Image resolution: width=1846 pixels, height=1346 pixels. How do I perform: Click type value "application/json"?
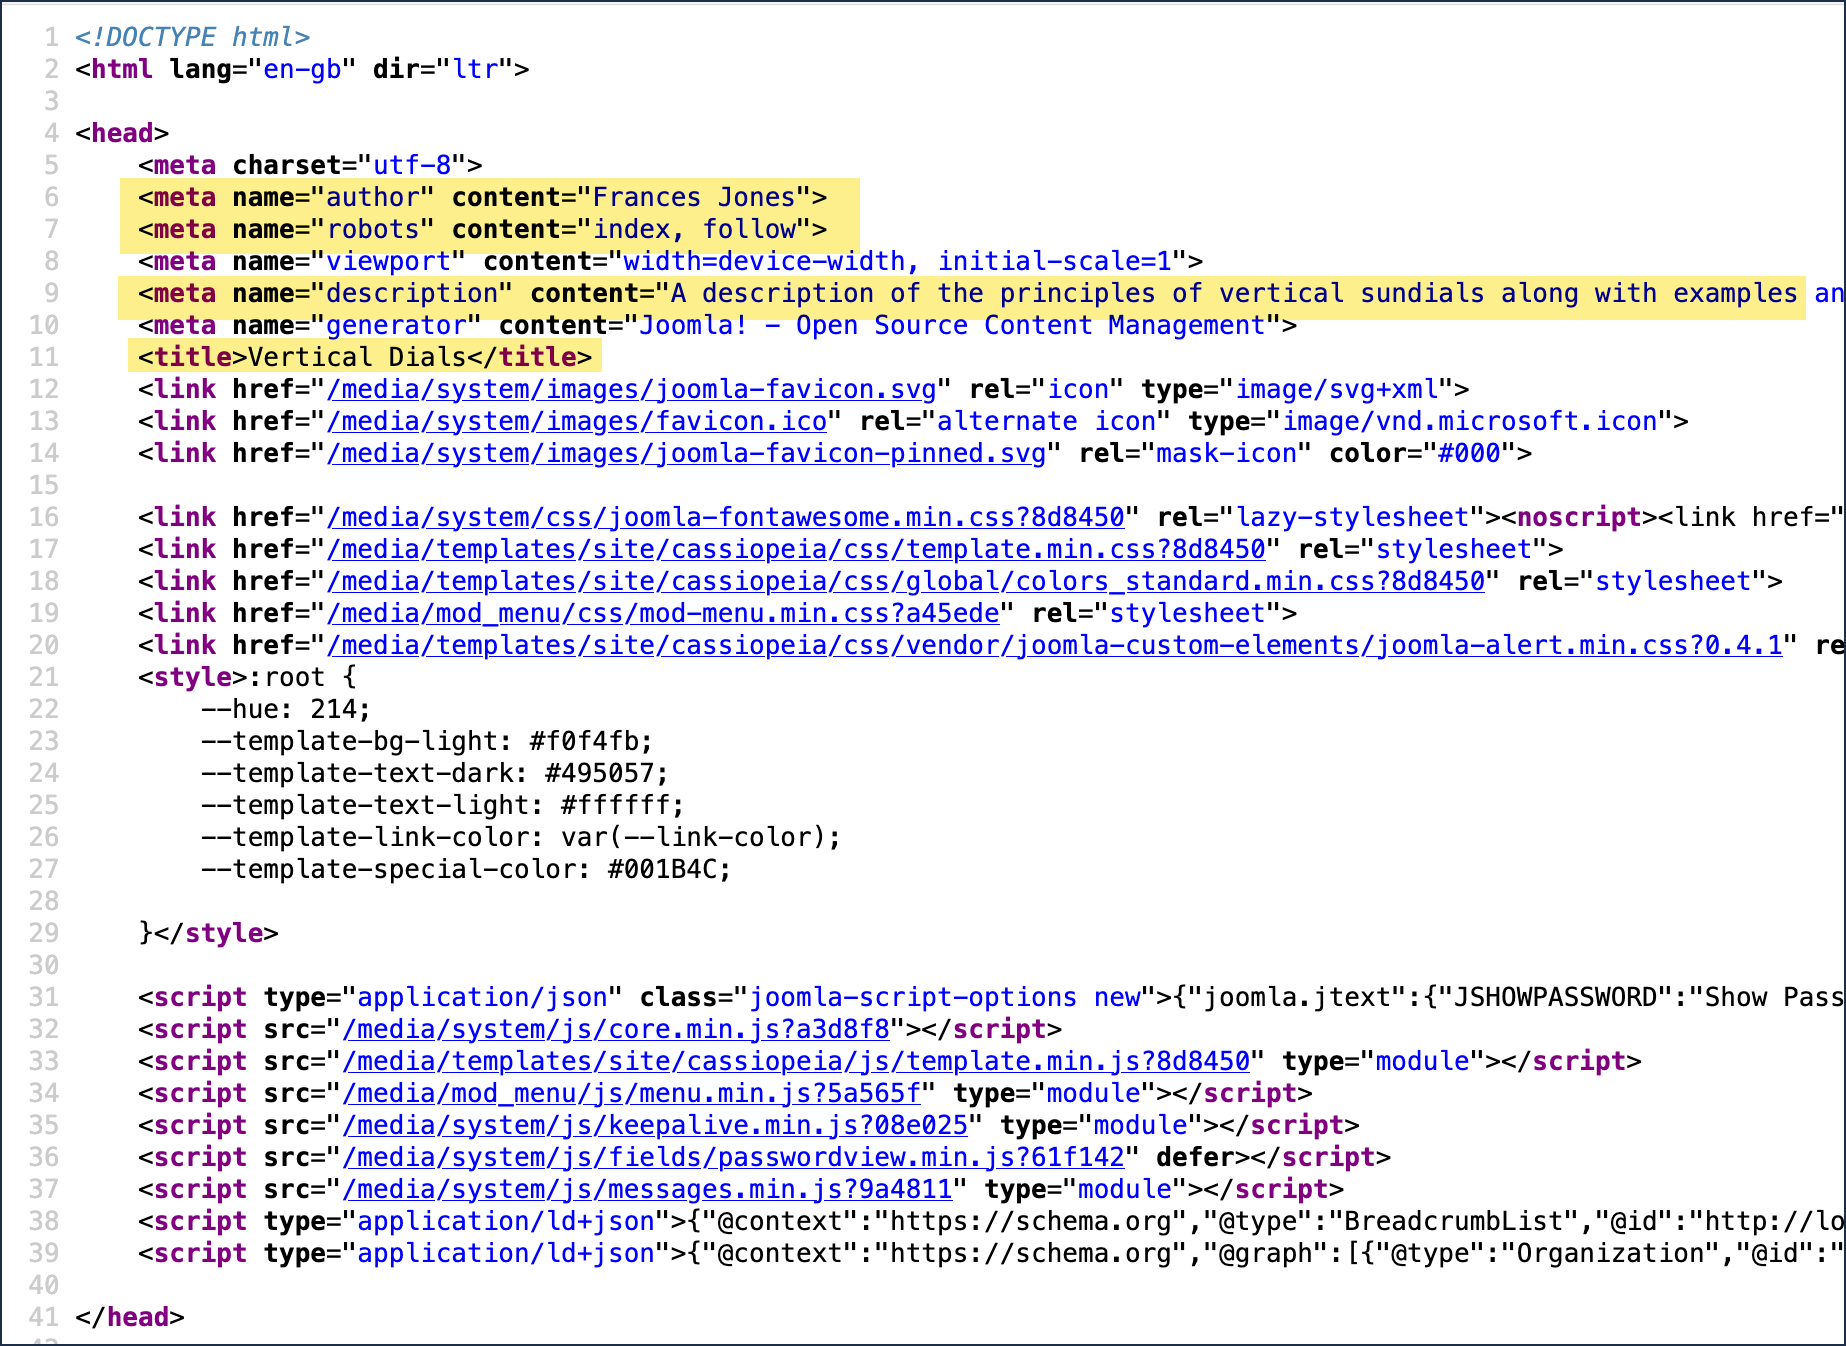pos(482,997)
